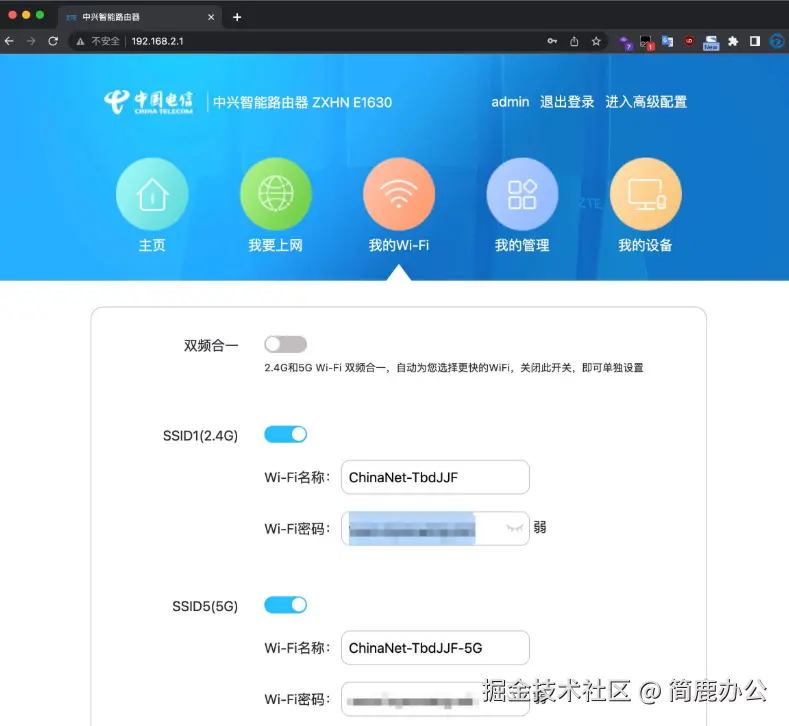Open 进入高级配置 advanced settings

pyautogui.click(x=646, y=102)
